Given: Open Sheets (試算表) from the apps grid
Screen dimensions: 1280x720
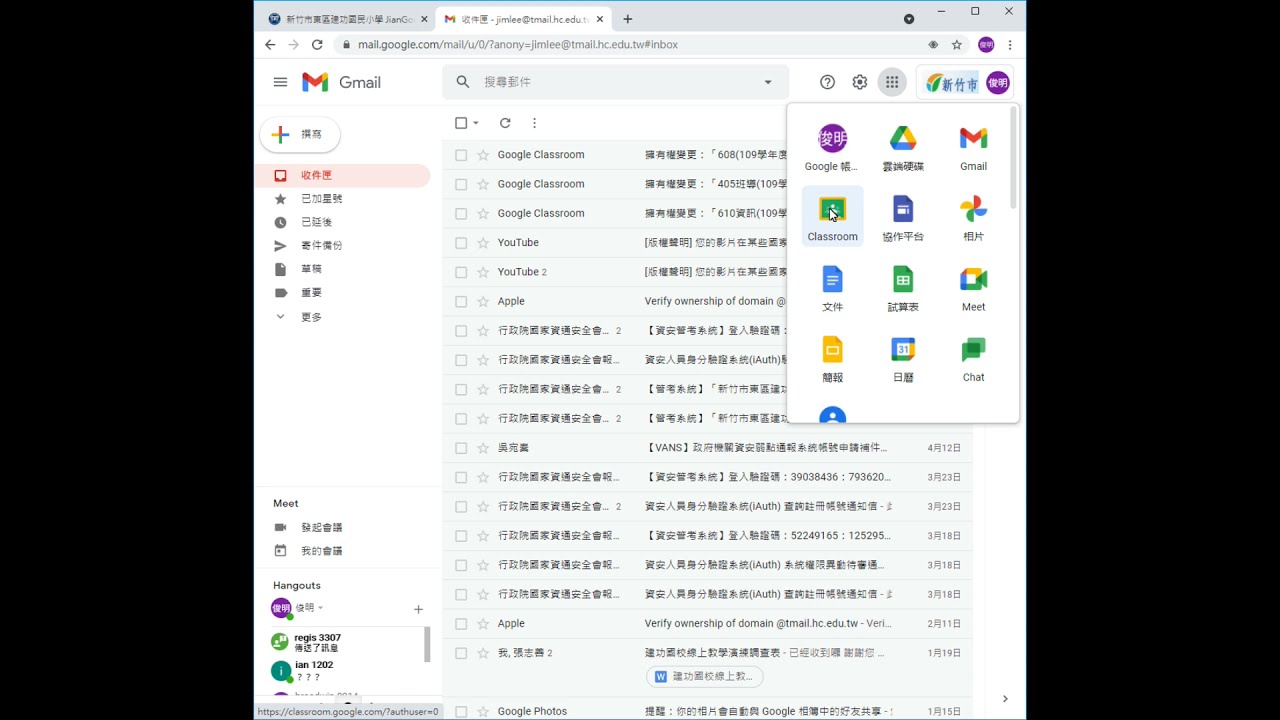Looking at the screenshot, I should [x=903, y=289].
